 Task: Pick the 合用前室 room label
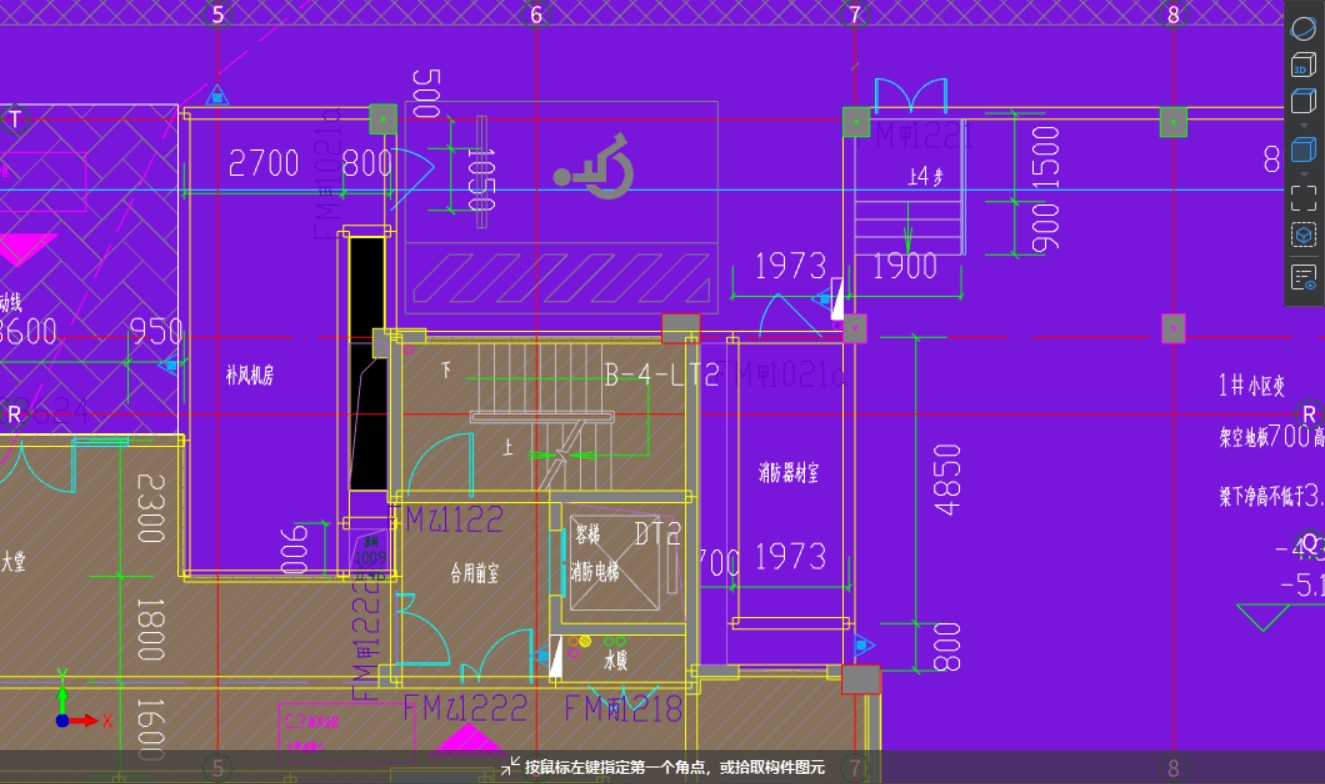click(x=474, y=573)
